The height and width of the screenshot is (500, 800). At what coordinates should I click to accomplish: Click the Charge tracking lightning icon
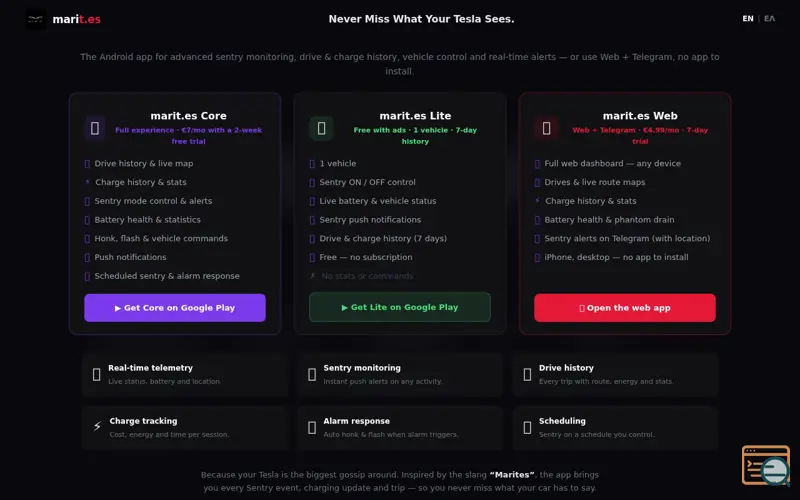[97, 426]
